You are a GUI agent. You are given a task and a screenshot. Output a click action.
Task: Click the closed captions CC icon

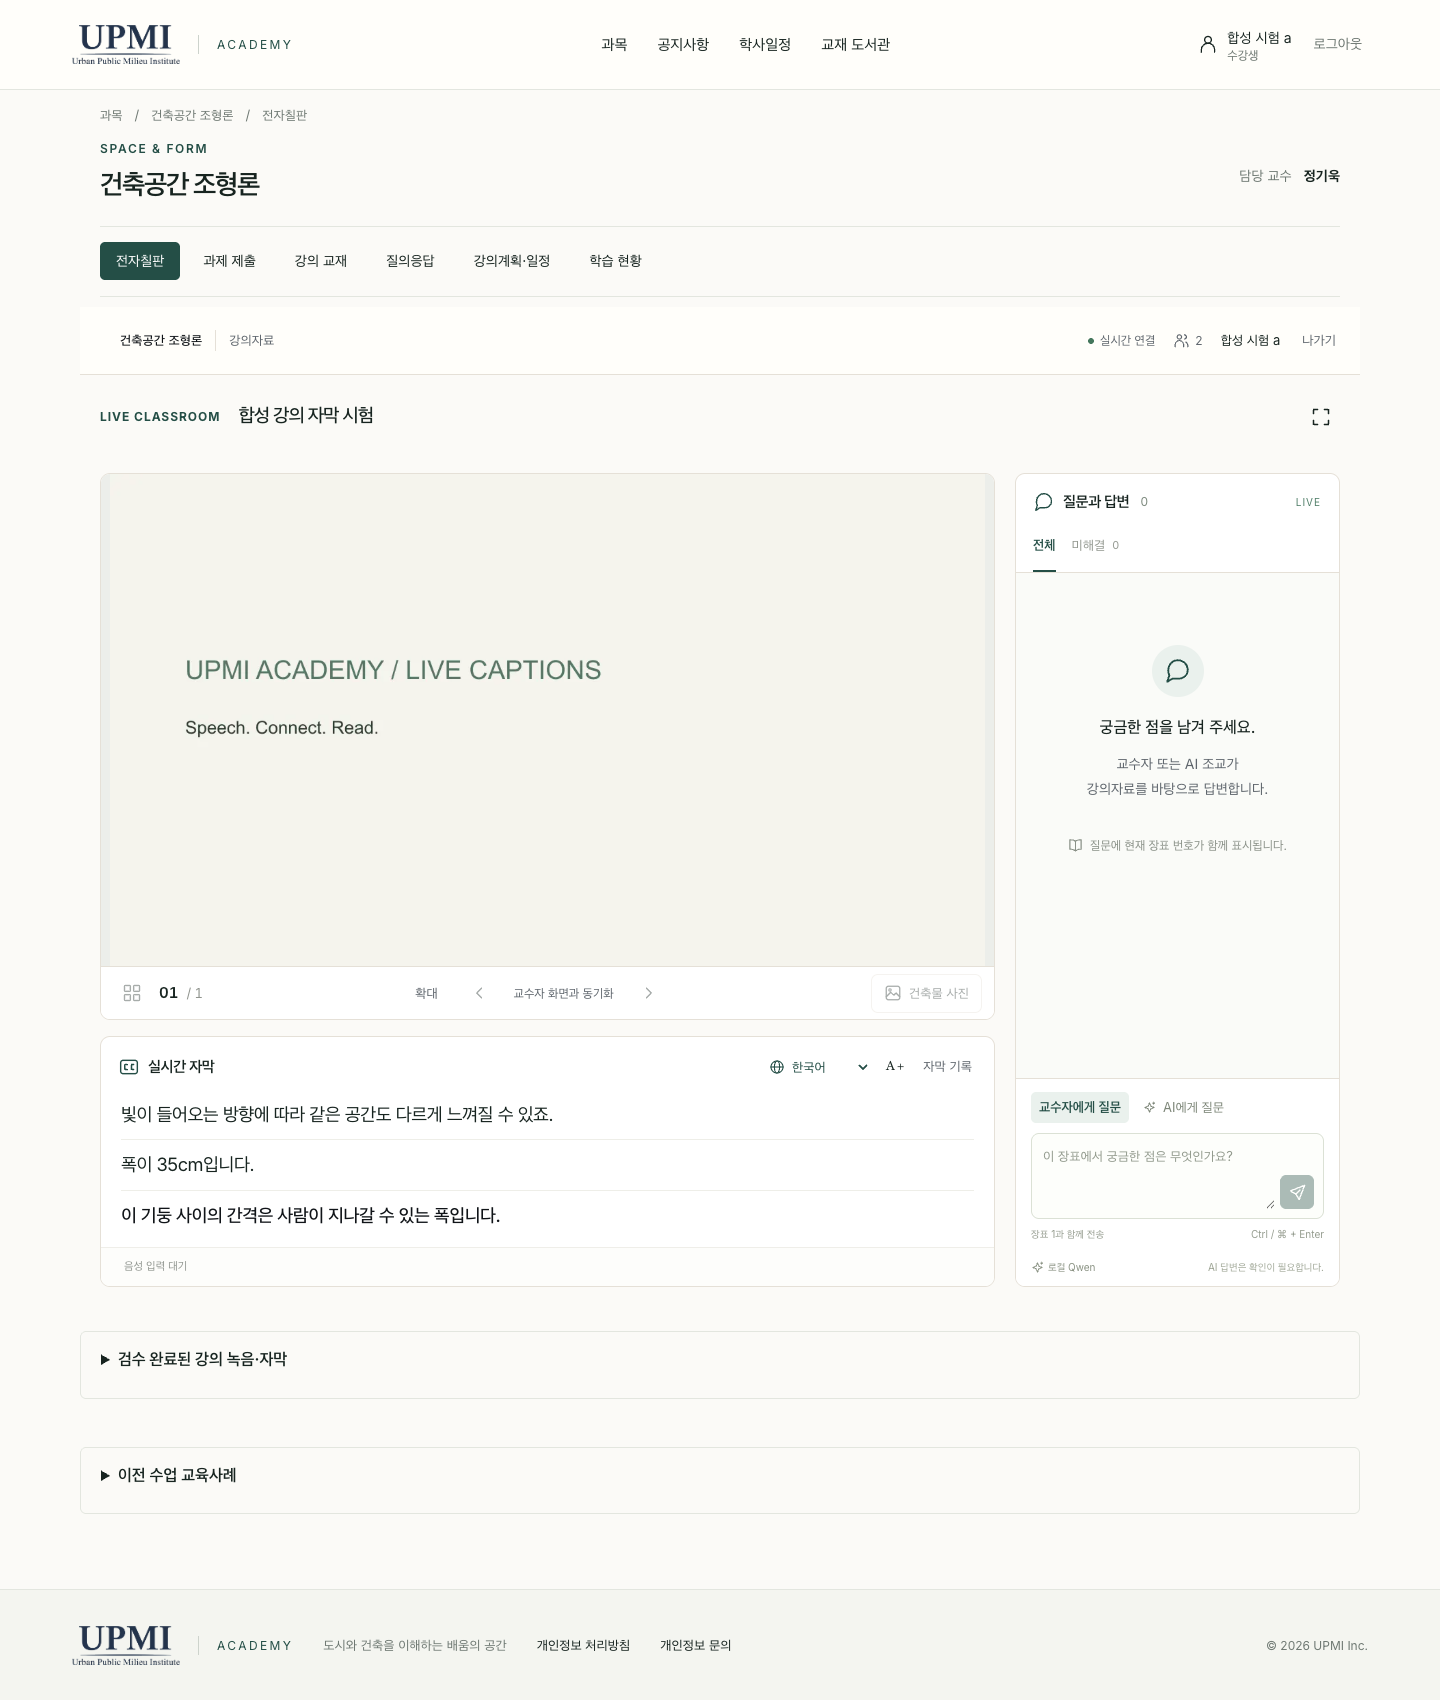[x=129, y=1067]
